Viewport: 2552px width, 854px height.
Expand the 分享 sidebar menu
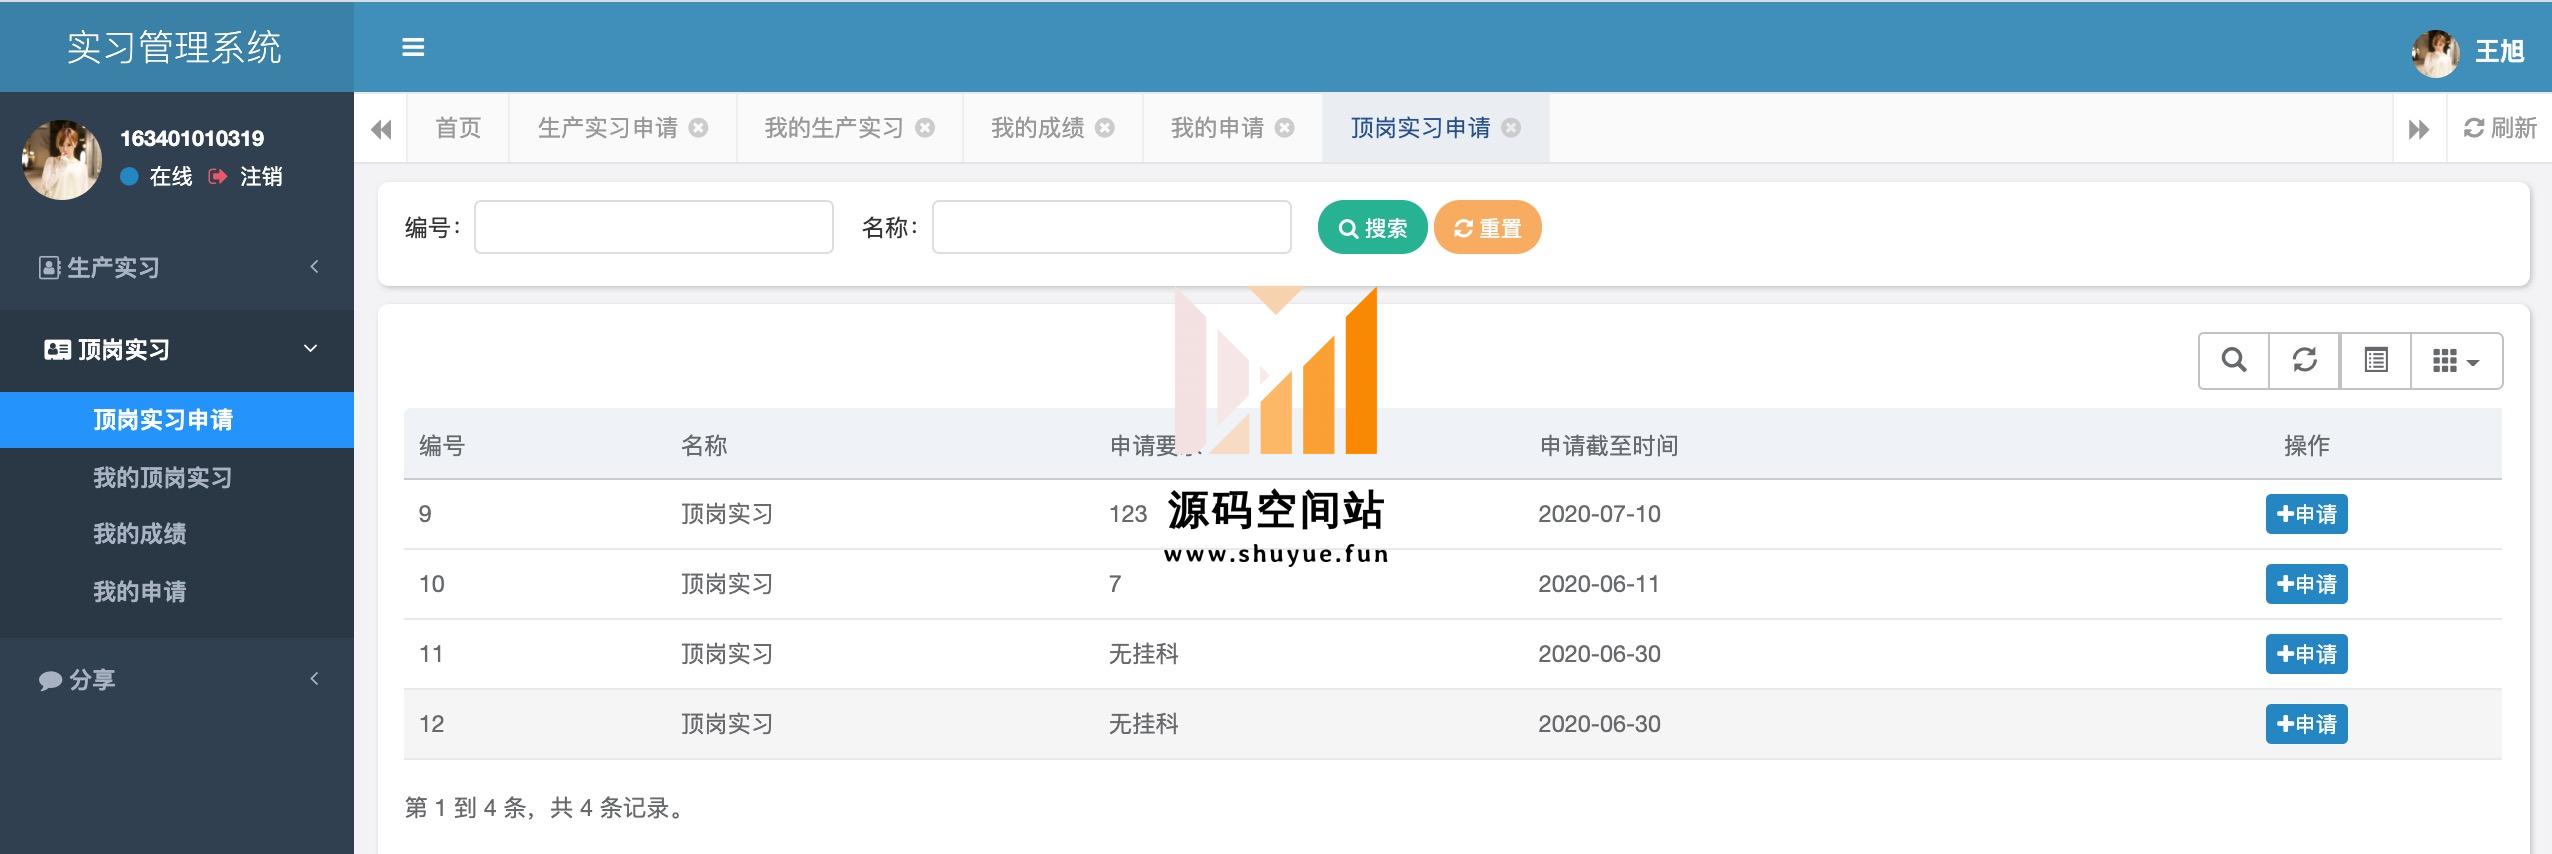(177, 680)
